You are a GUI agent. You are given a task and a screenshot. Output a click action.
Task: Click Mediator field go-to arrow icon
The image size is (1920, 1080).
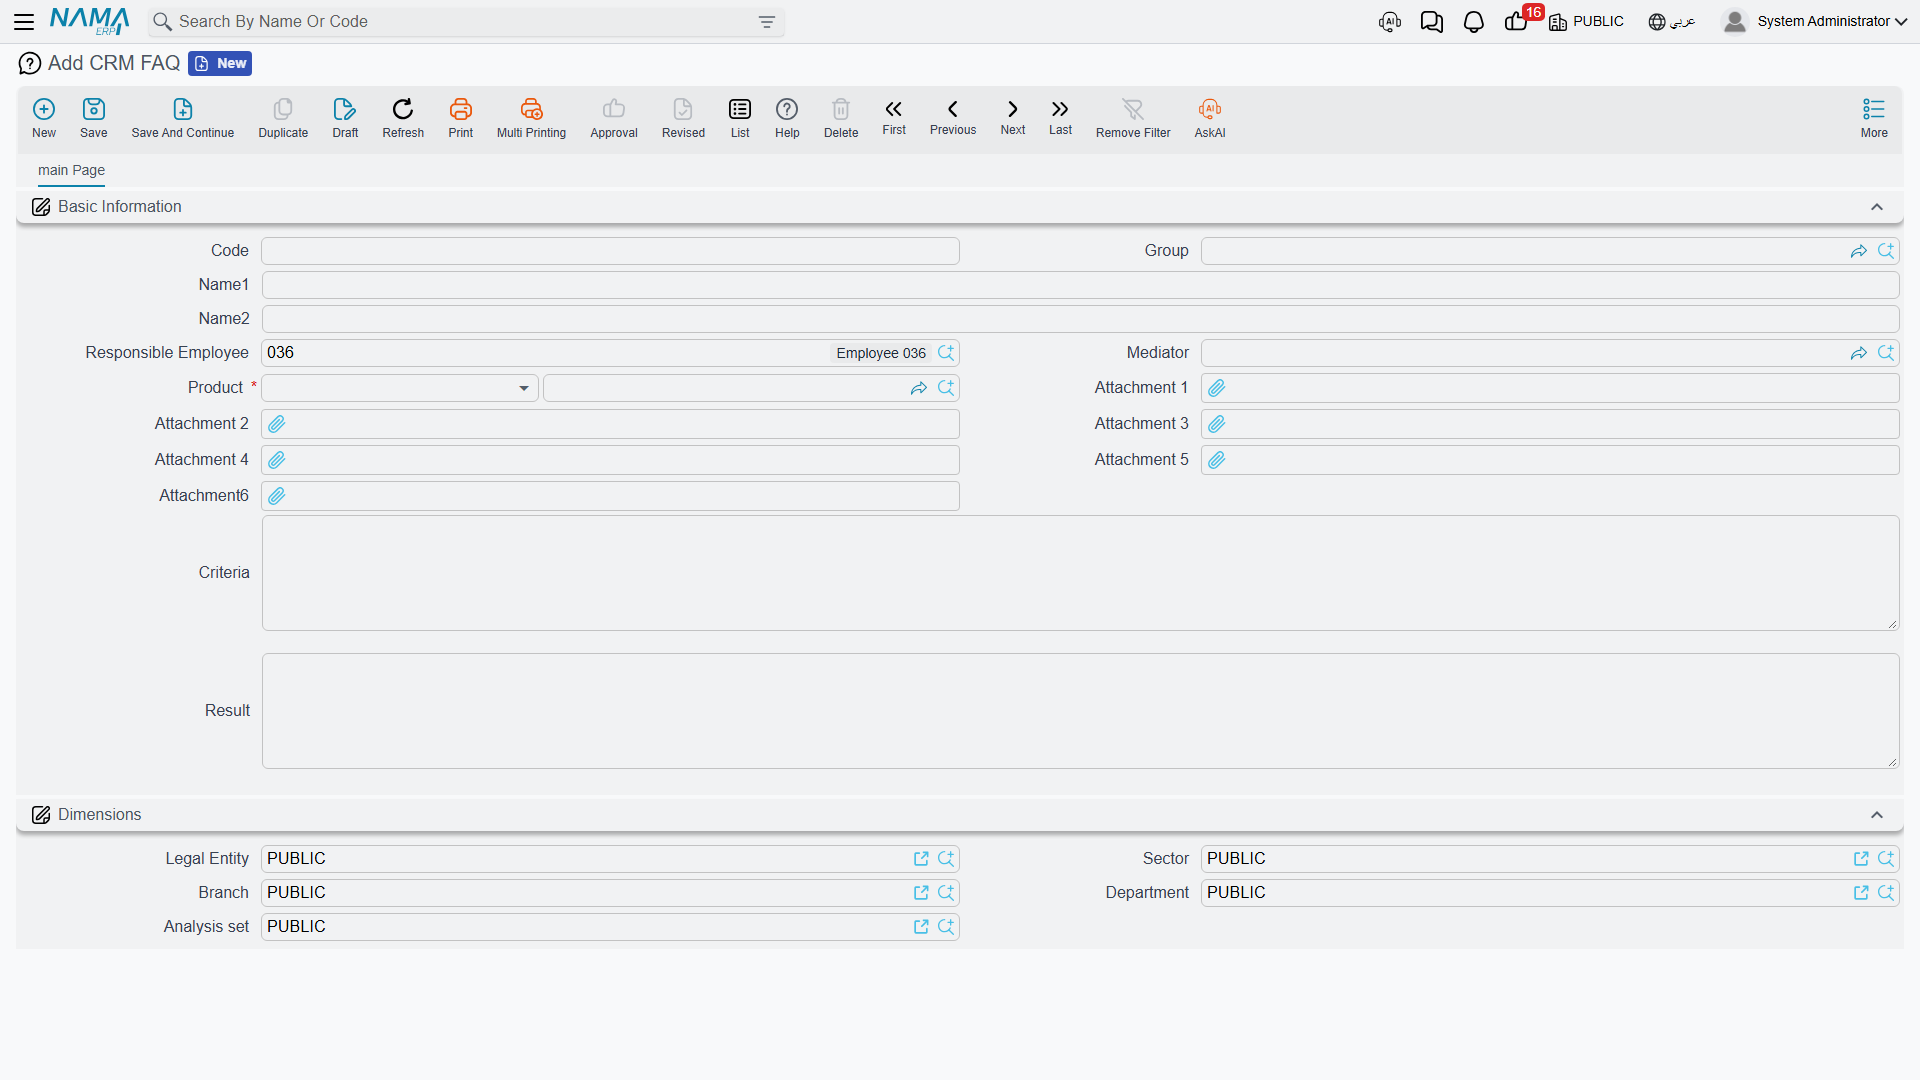[x=1859, y=353]
